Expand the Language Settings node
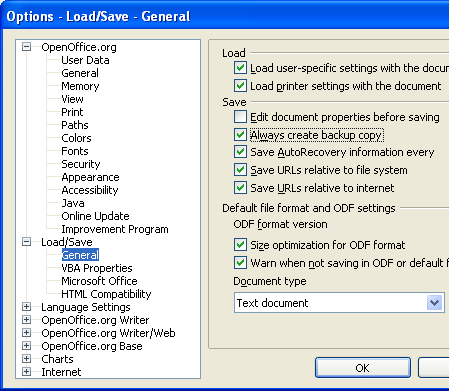 pos(26,307)
